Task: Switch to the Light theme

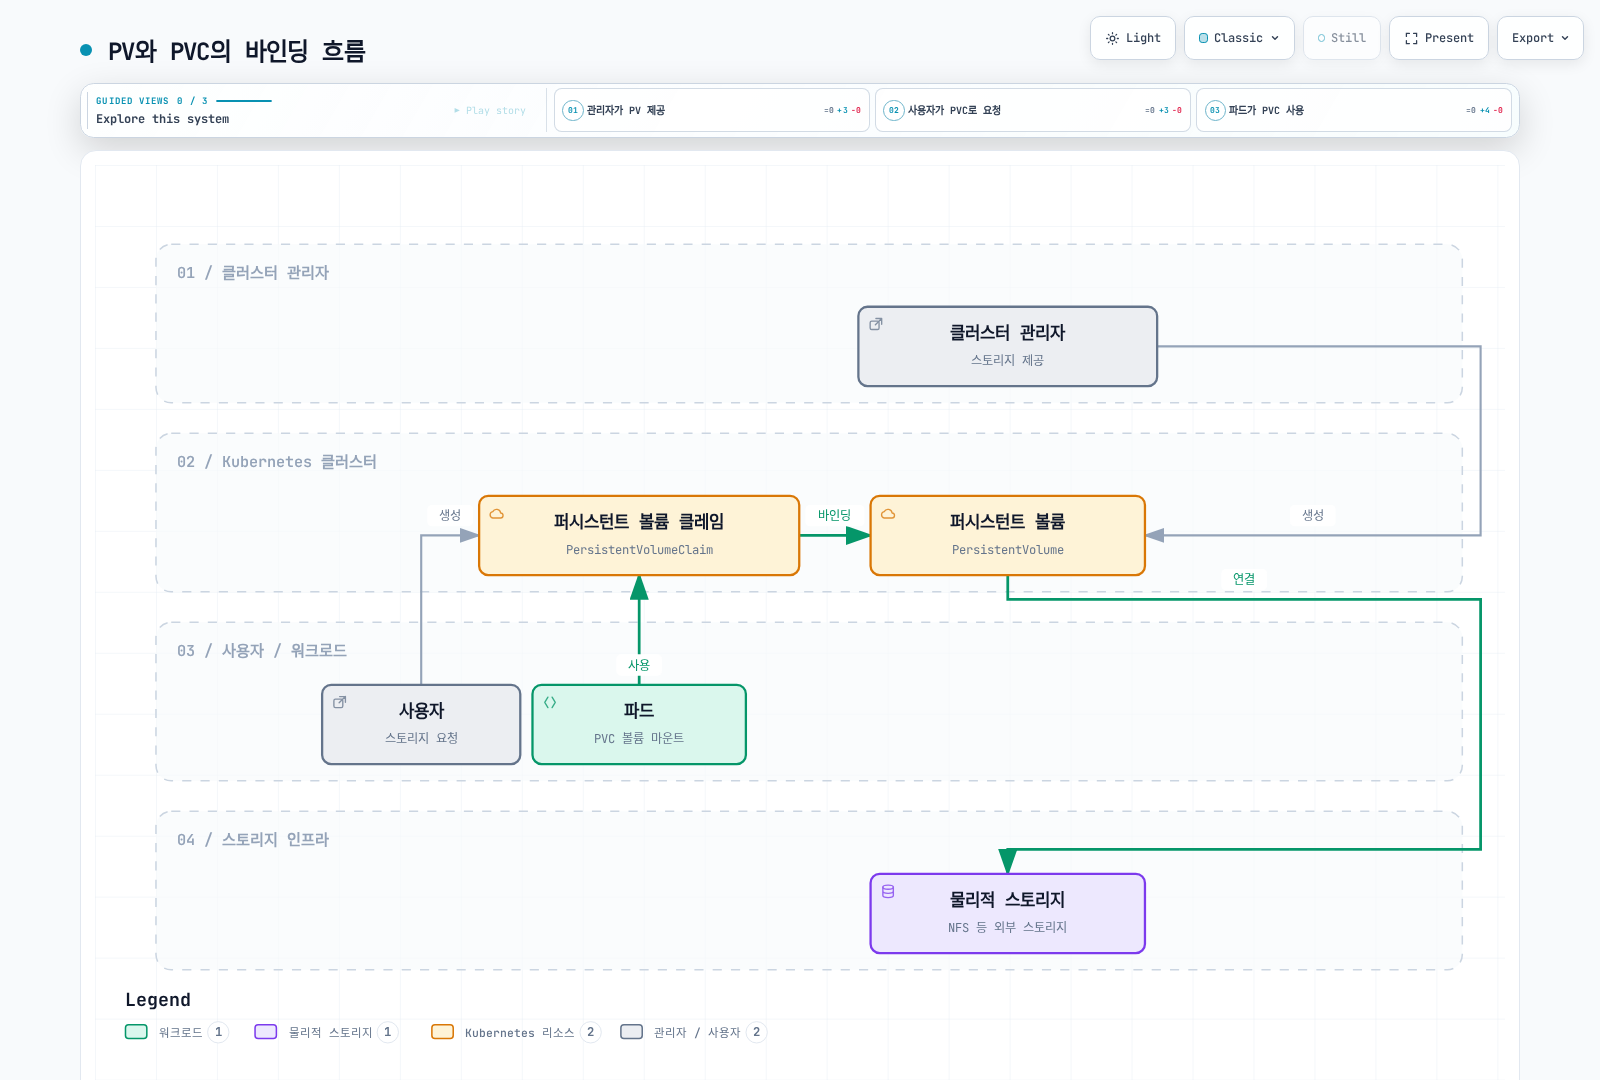Action: click(1132, 38)
